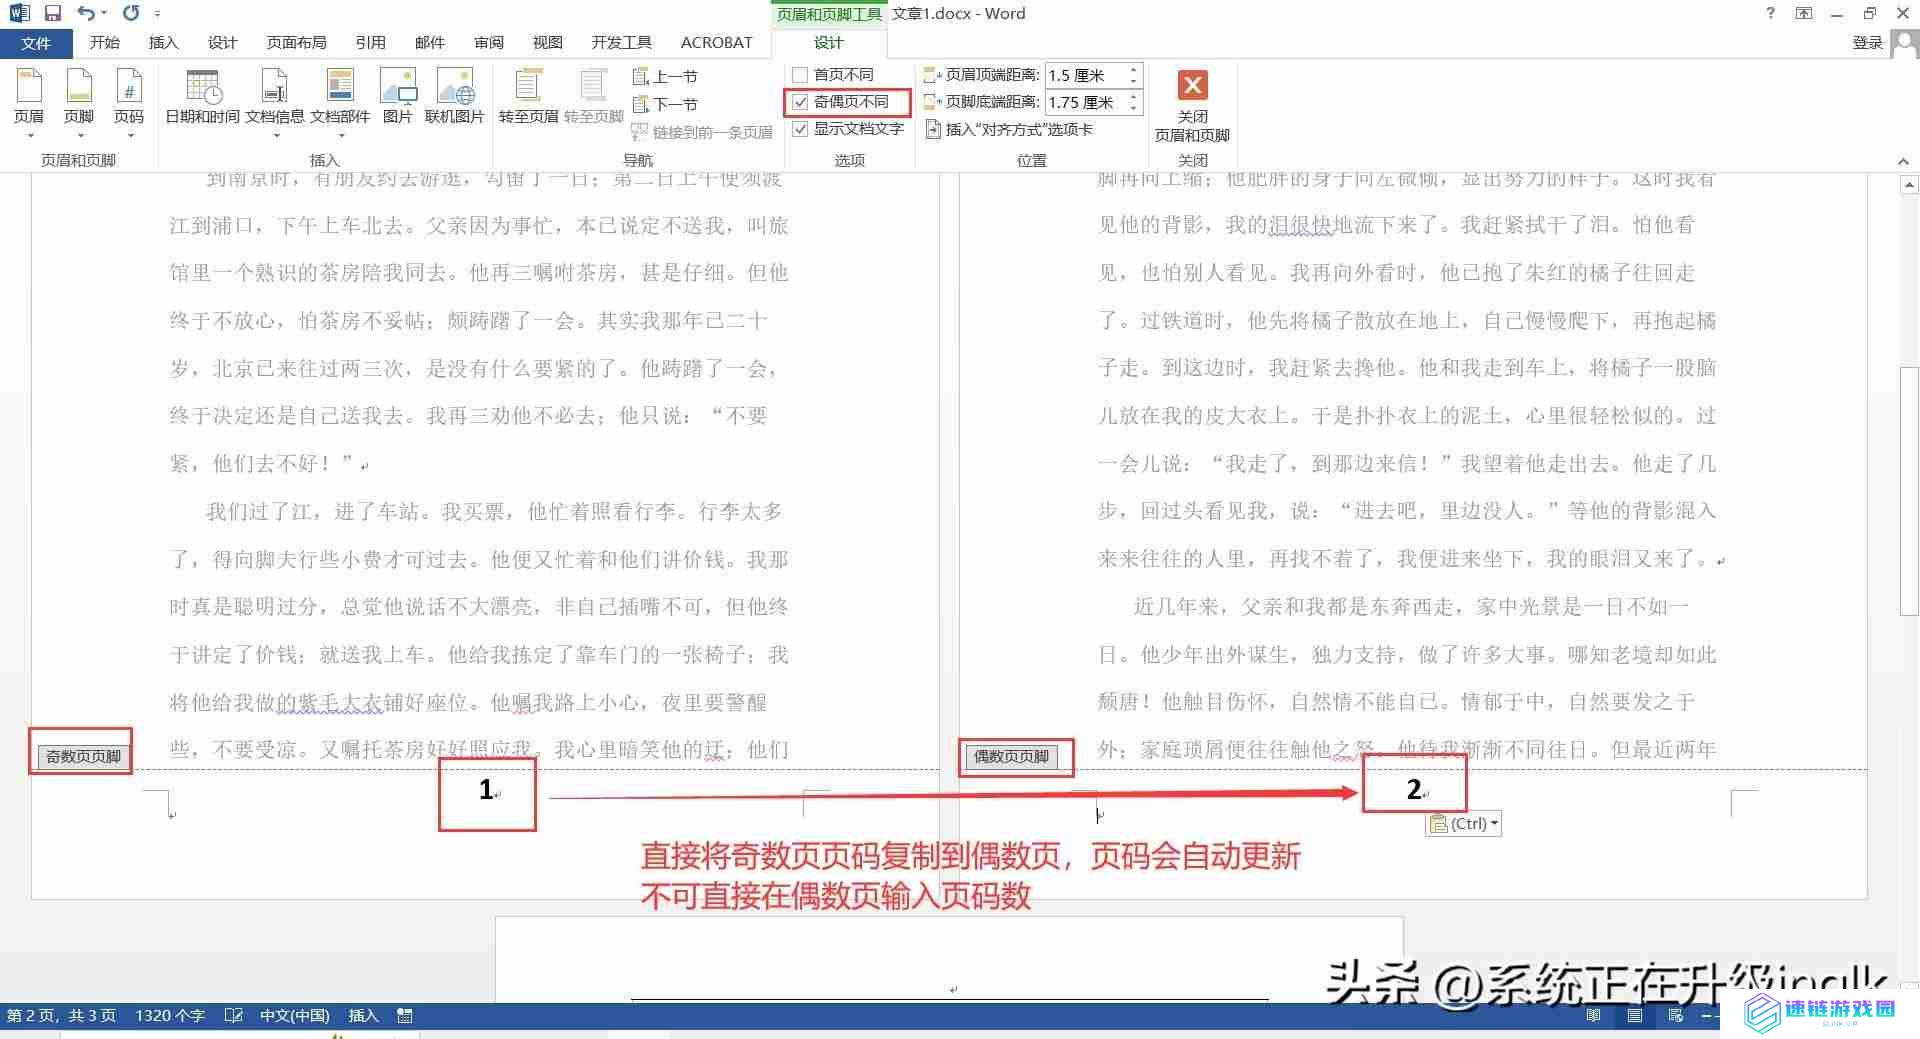
Task: Switch to print layout view icon
Action: pos(1635,1015)
